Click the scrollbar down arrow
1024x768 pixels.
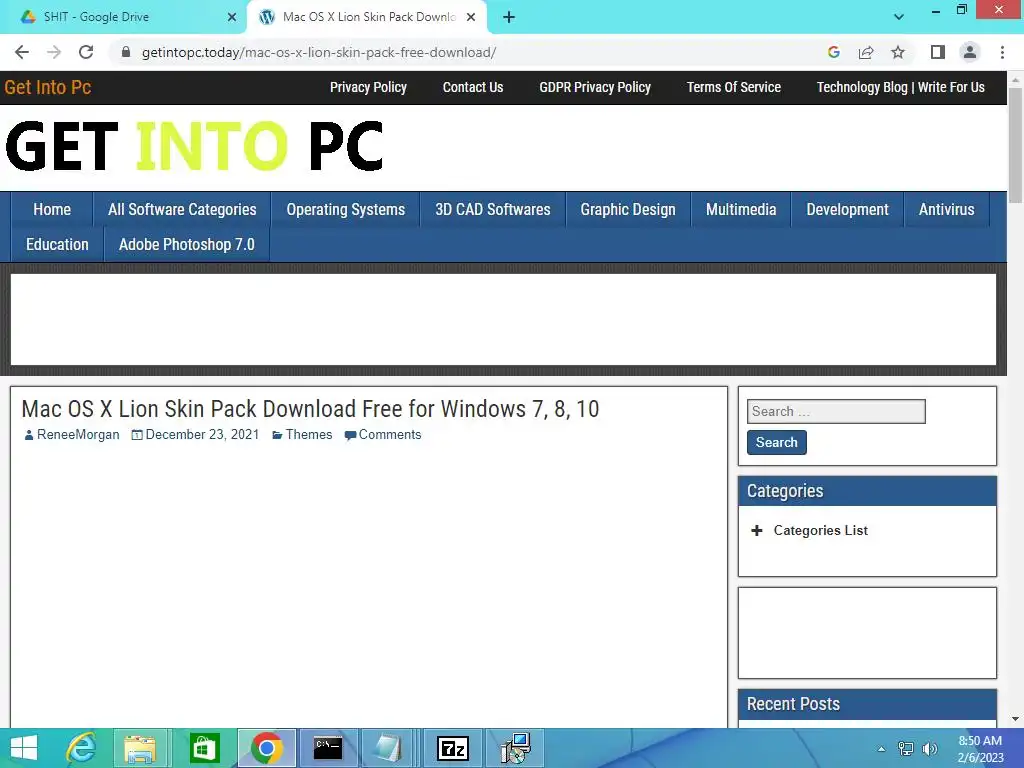pos(1015,719)
